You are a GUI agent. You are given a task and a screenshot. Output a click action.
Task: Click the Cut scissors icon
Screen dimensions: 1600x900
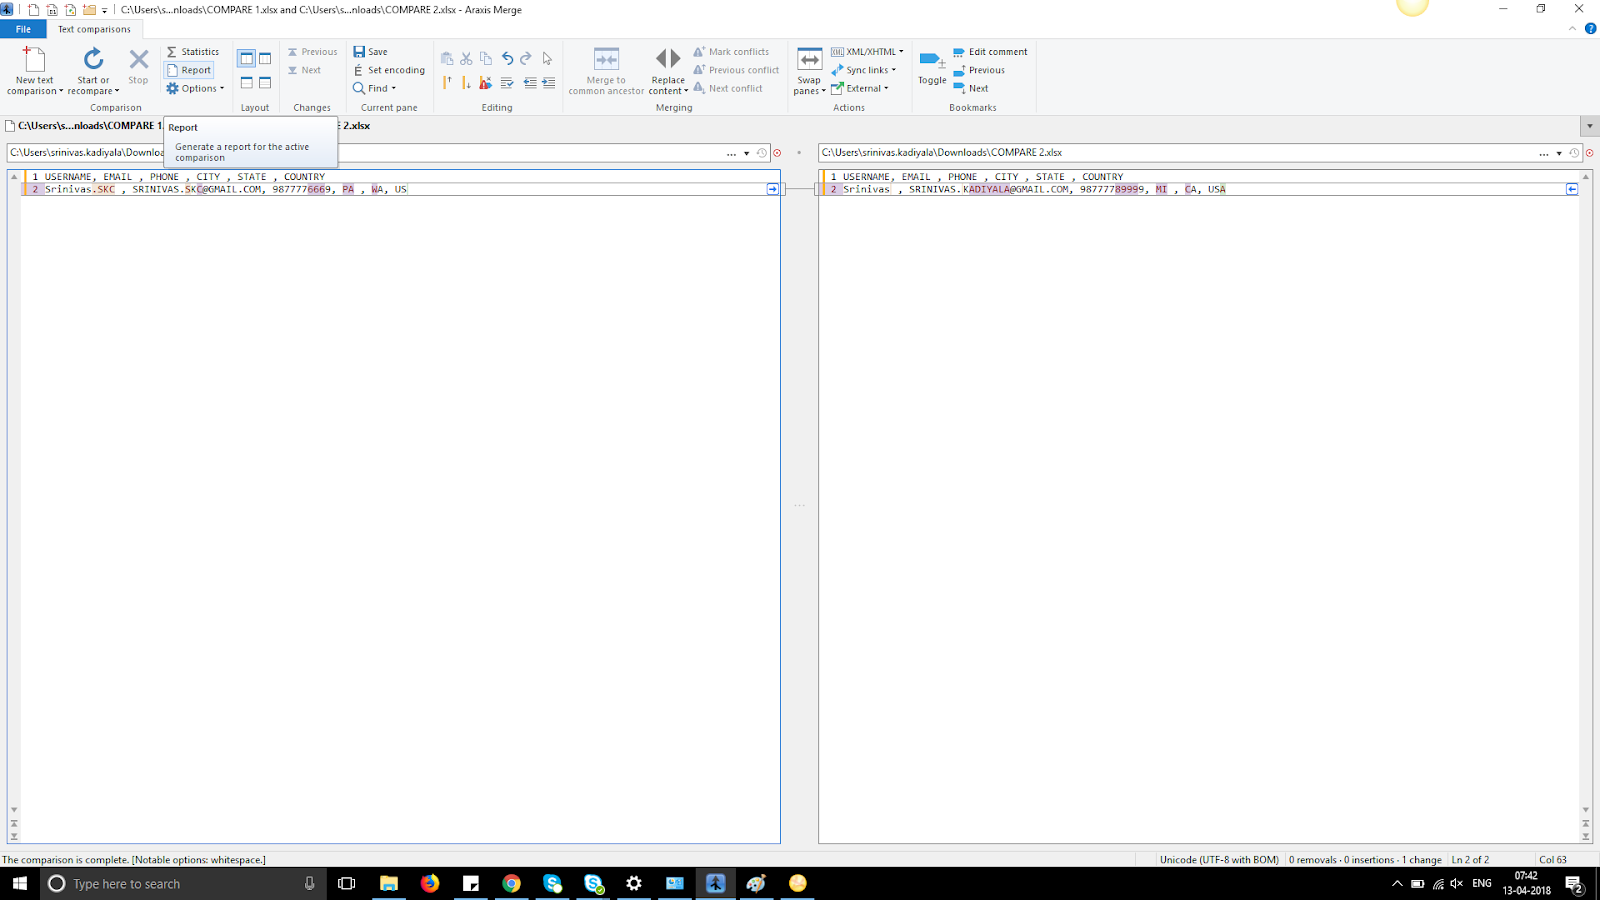tap(466, 58)
